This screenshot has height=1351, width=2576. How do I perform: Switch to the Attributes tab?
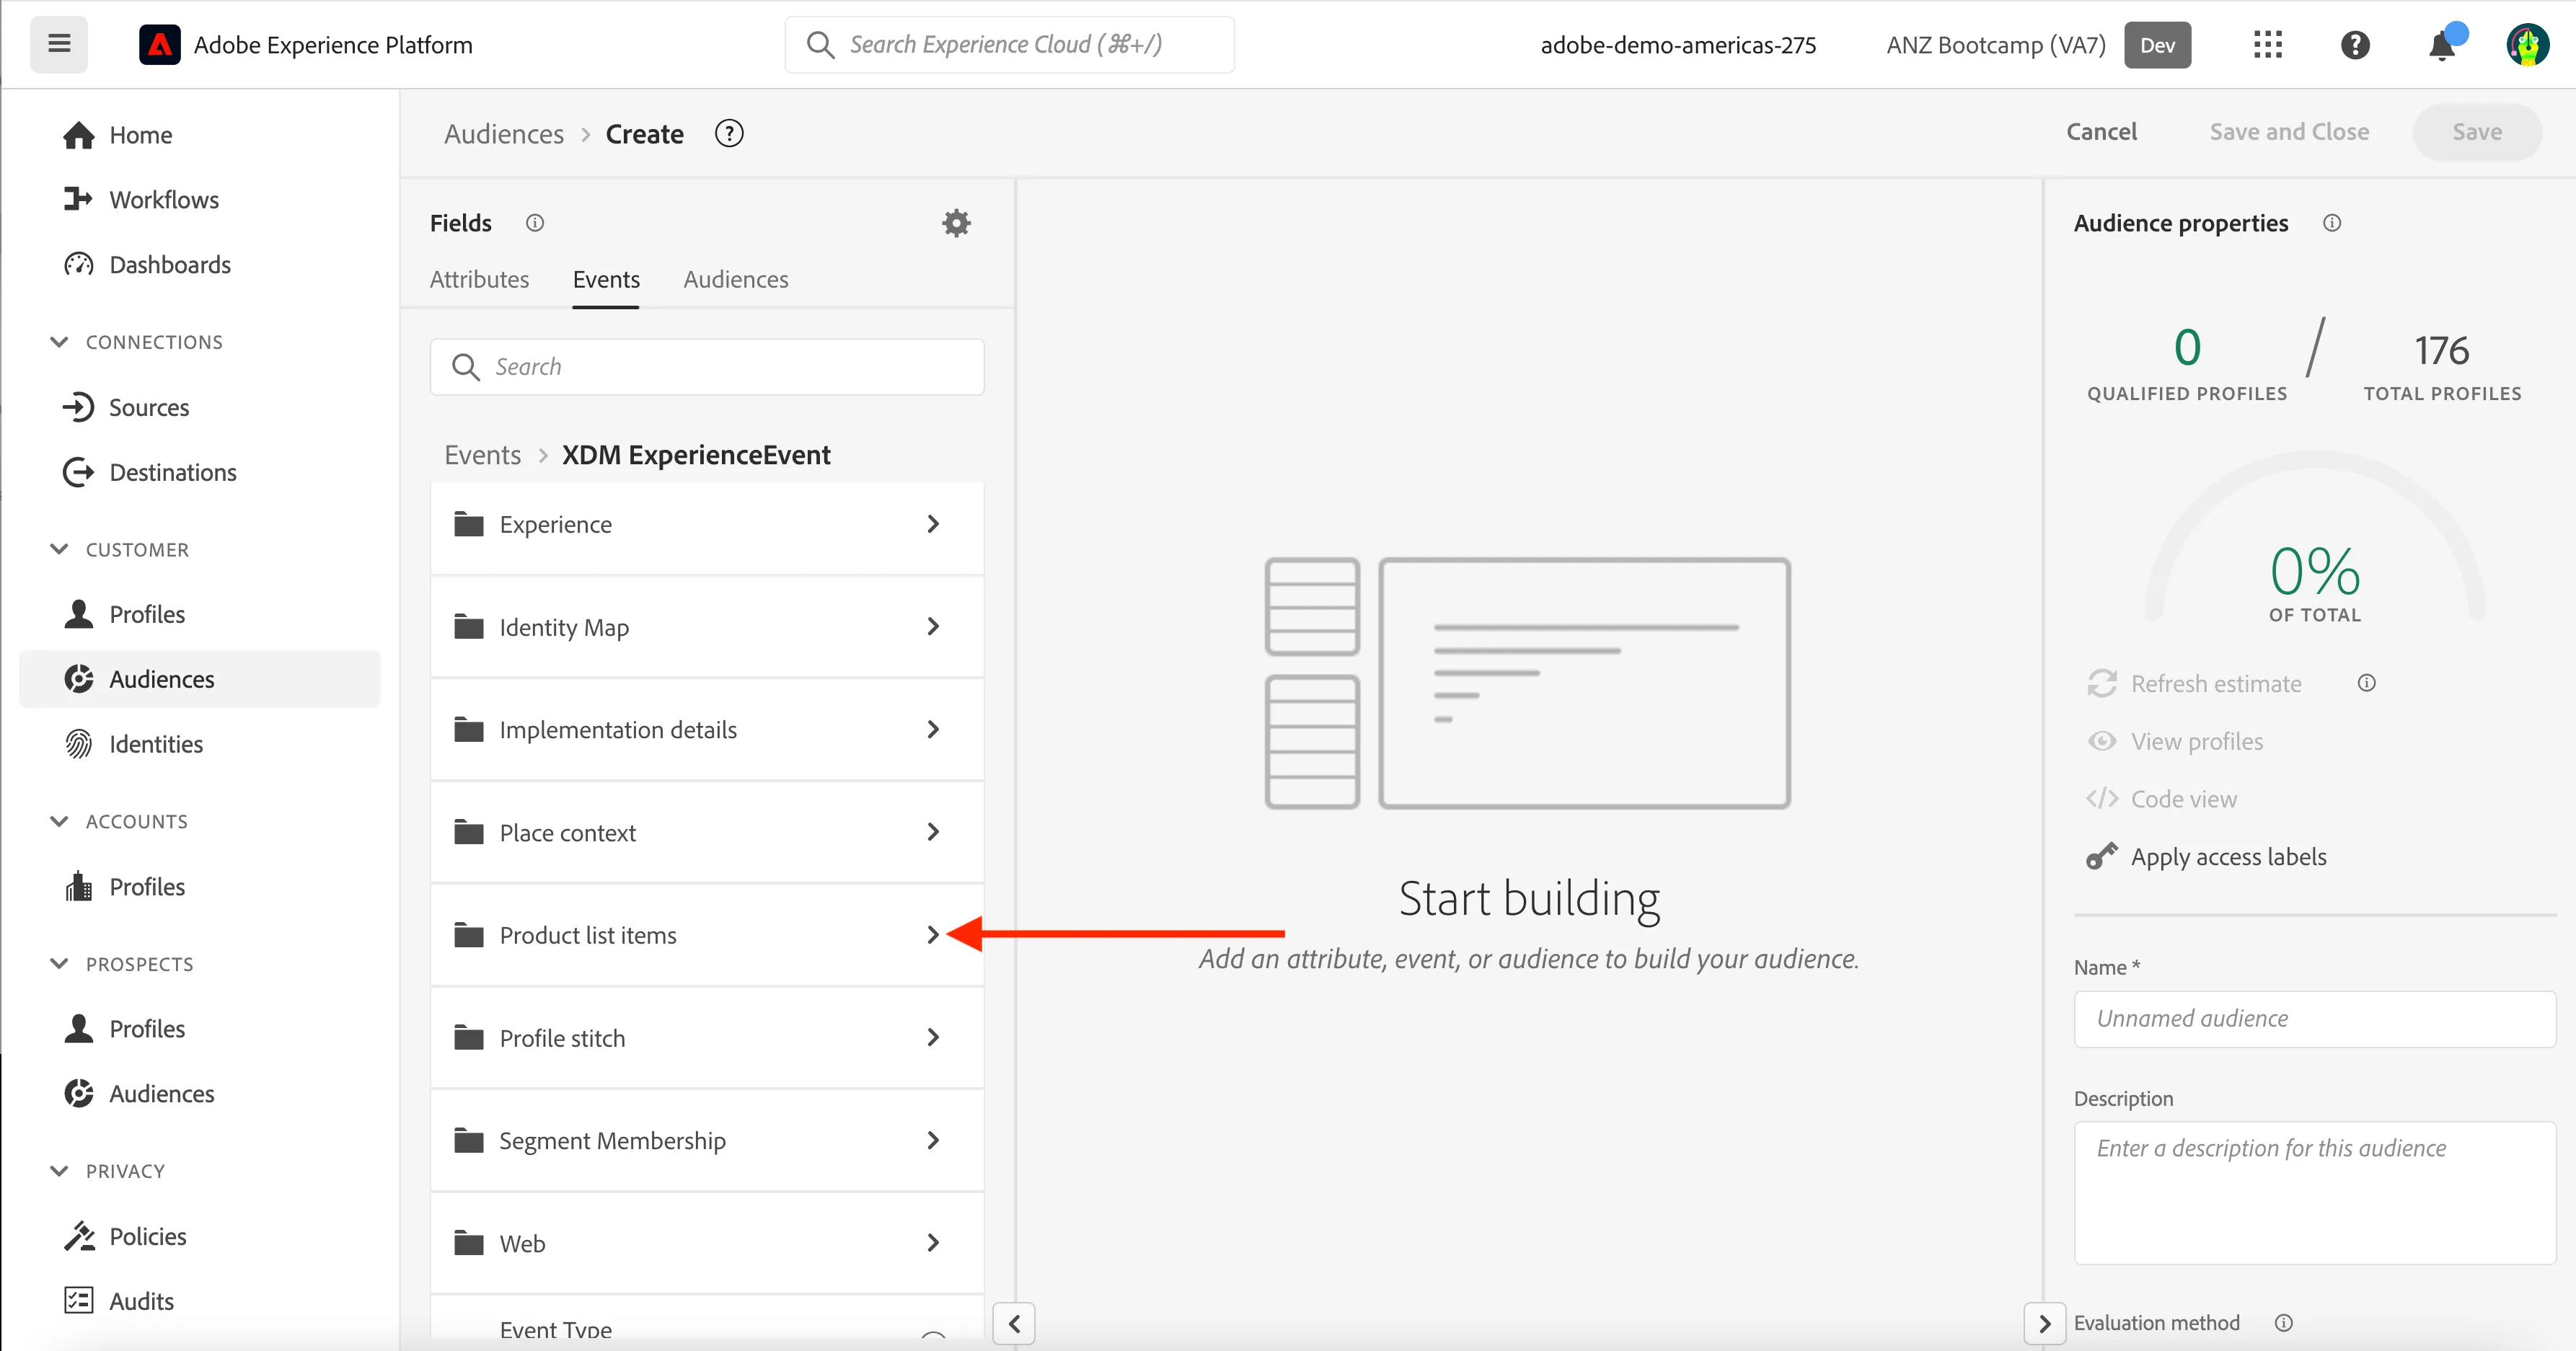tap(479, 279)
